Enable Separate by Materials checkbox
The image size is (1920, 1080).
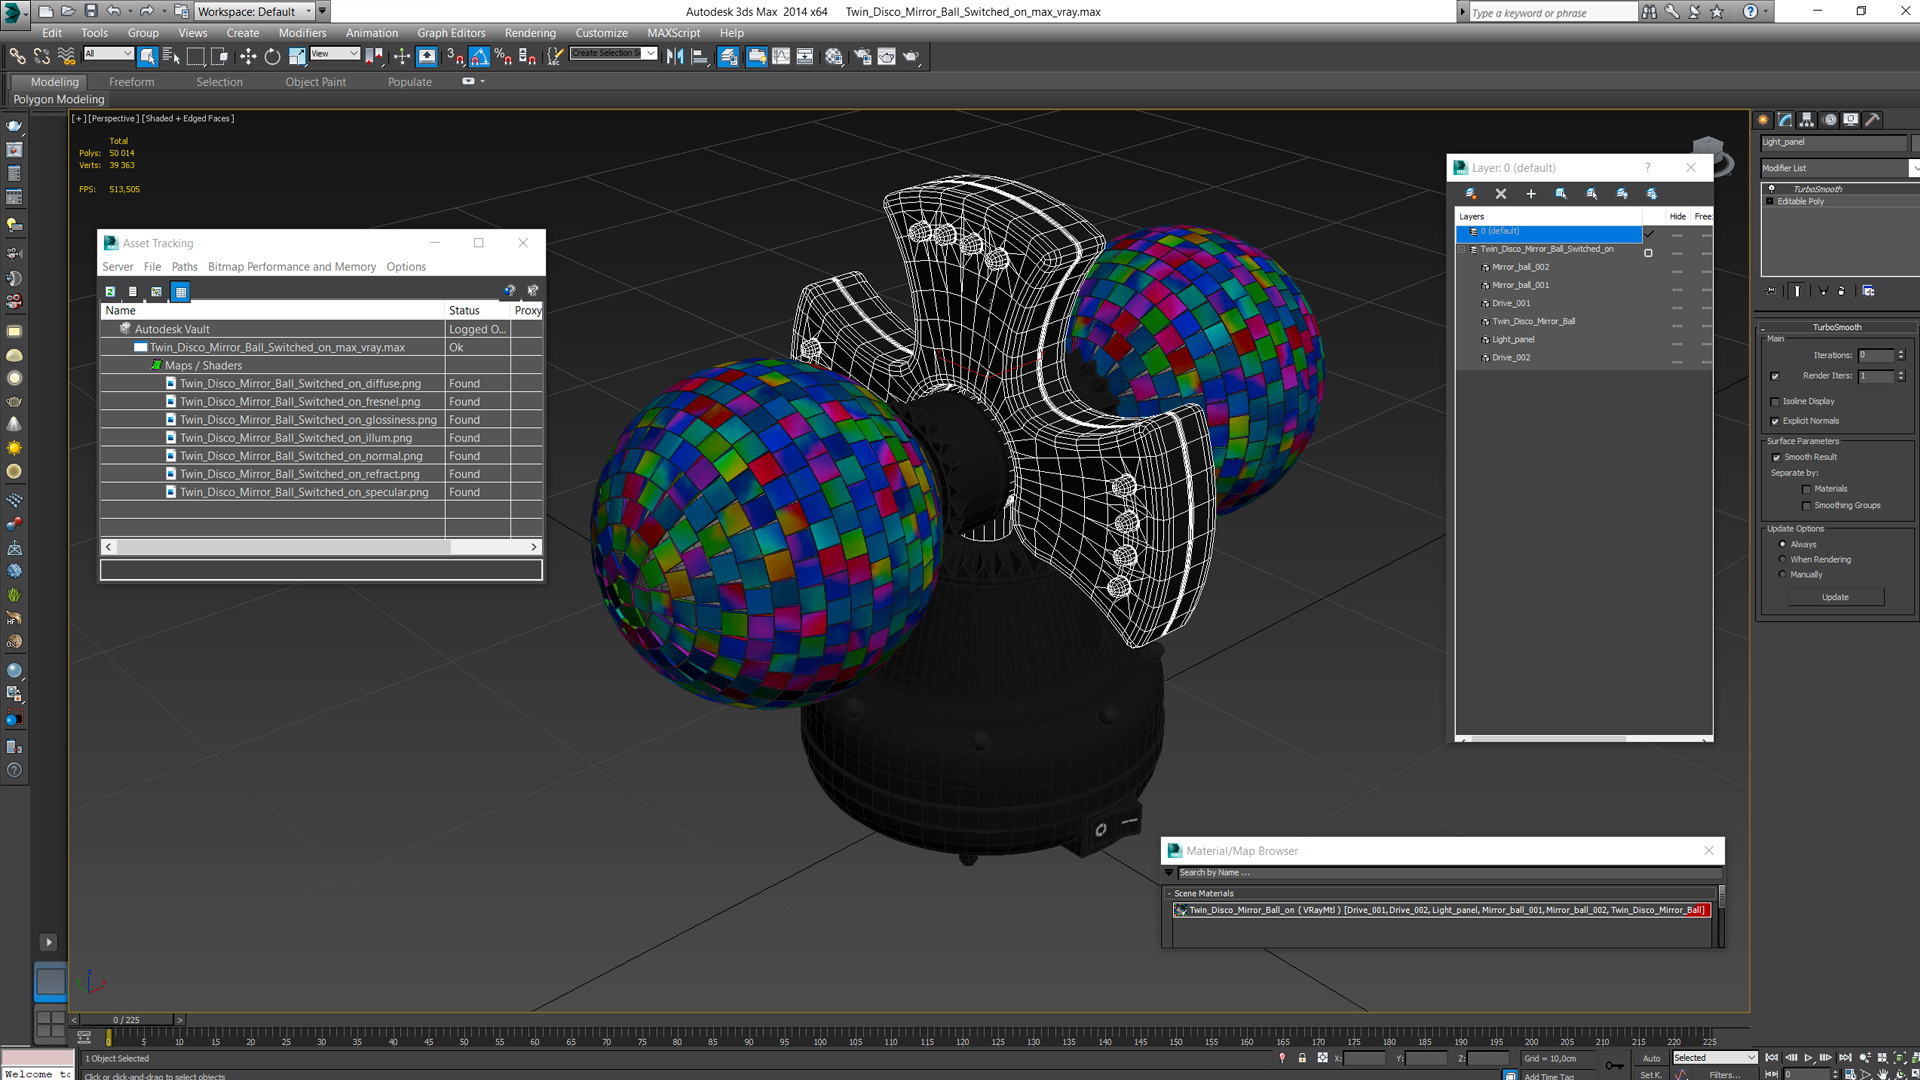coord(1806,489)
